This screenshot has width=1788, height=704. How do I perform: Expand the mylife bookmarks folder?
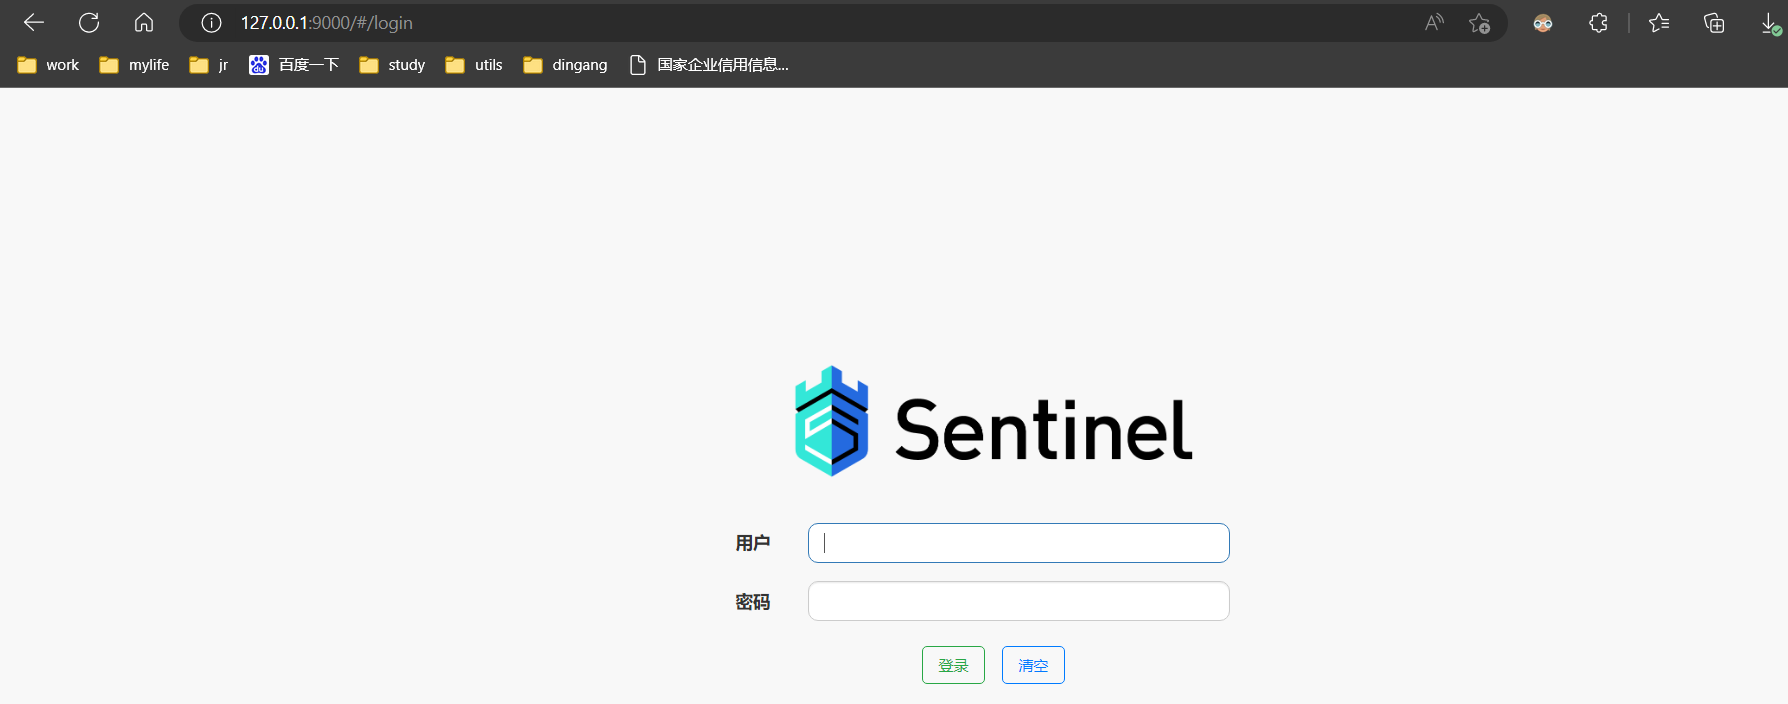(135, 65)
